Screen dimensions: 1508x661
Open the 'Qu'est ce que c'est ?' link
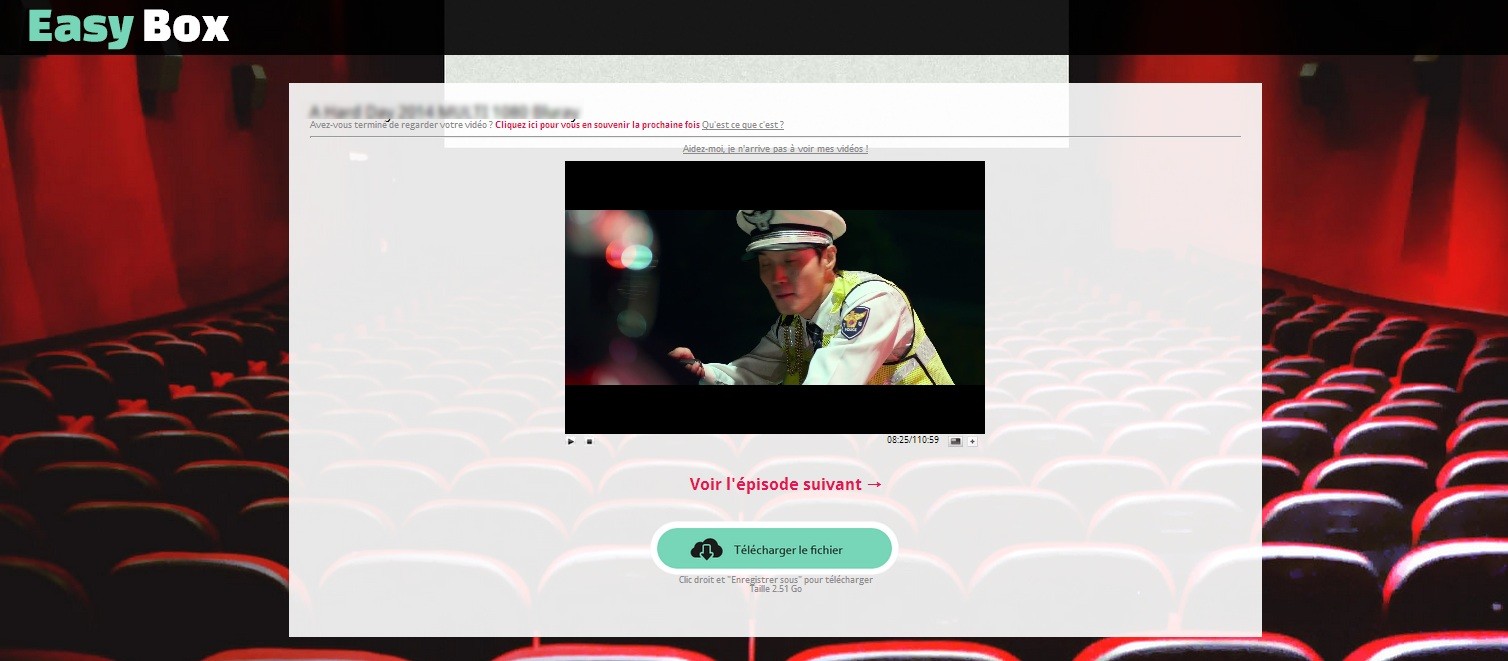(x=742, y=125)
